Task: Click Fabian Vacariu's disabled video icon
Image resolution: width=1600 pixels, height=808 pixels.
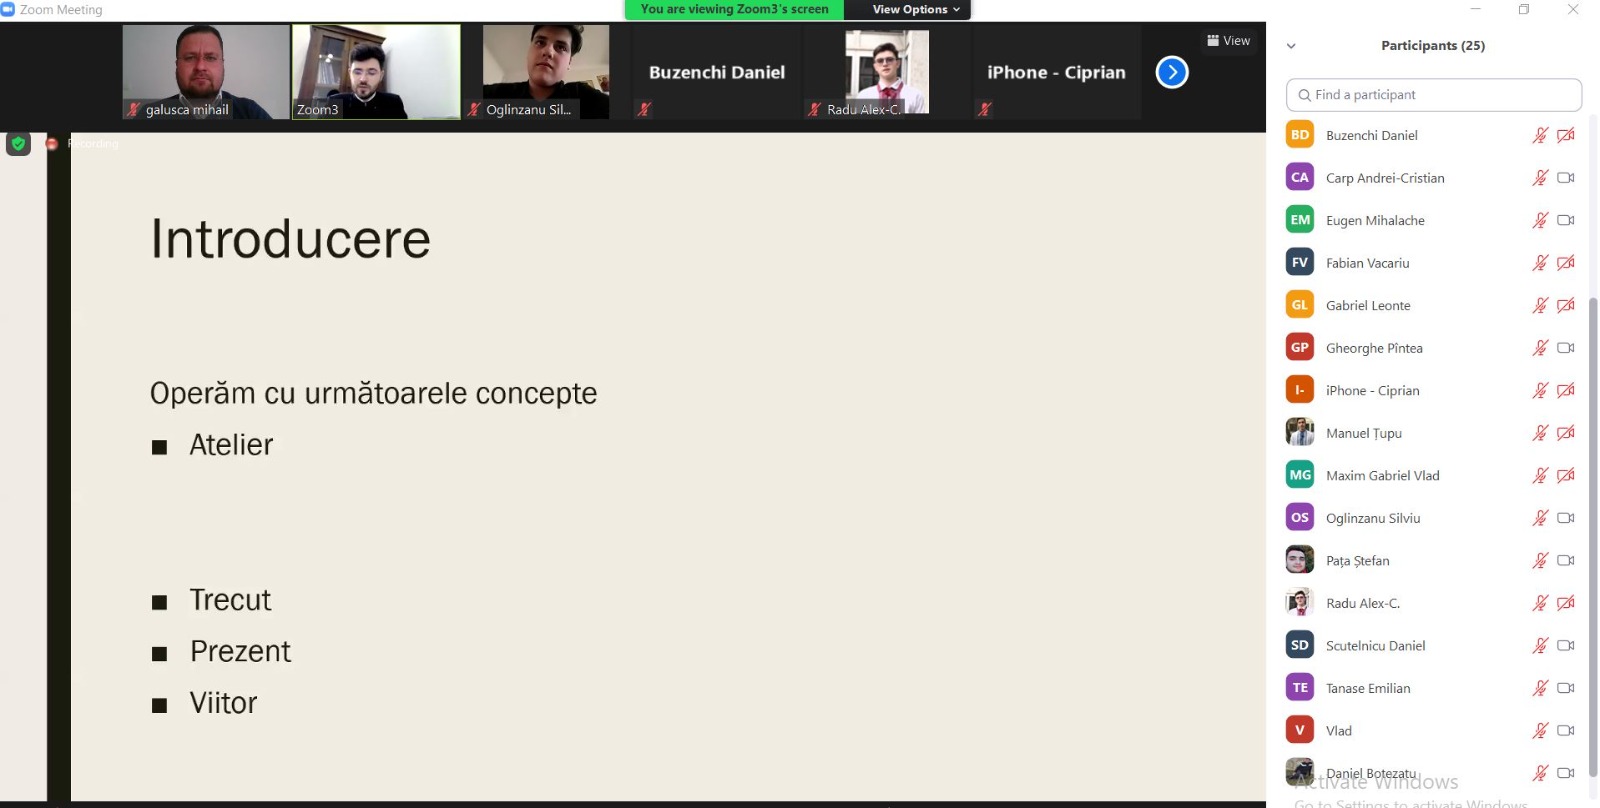Action: point(1565,263)
